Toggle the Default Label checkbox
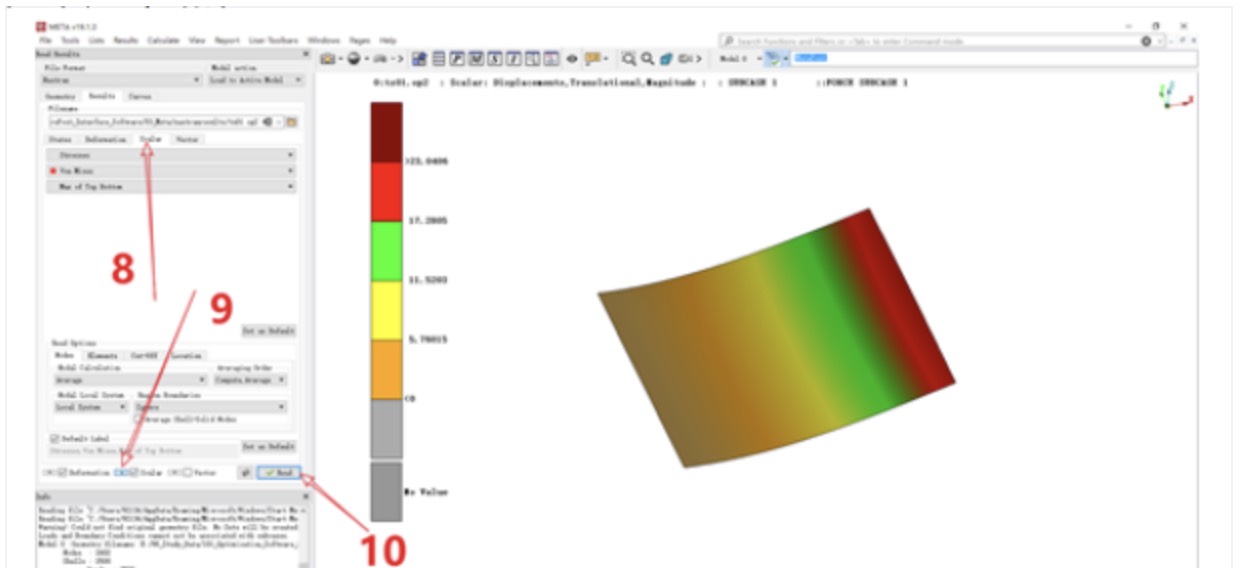Image resolution: width=1246 pixels, height=568 pixels. [x=54, y=438]
